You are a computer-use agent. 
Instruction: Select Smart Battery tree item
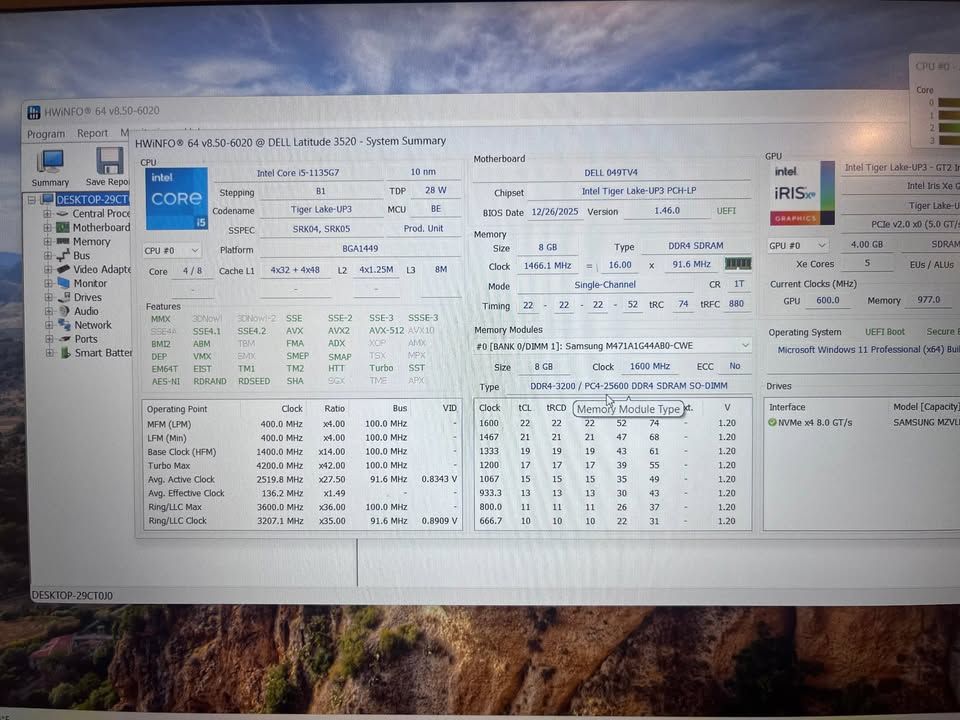[103, 353]
